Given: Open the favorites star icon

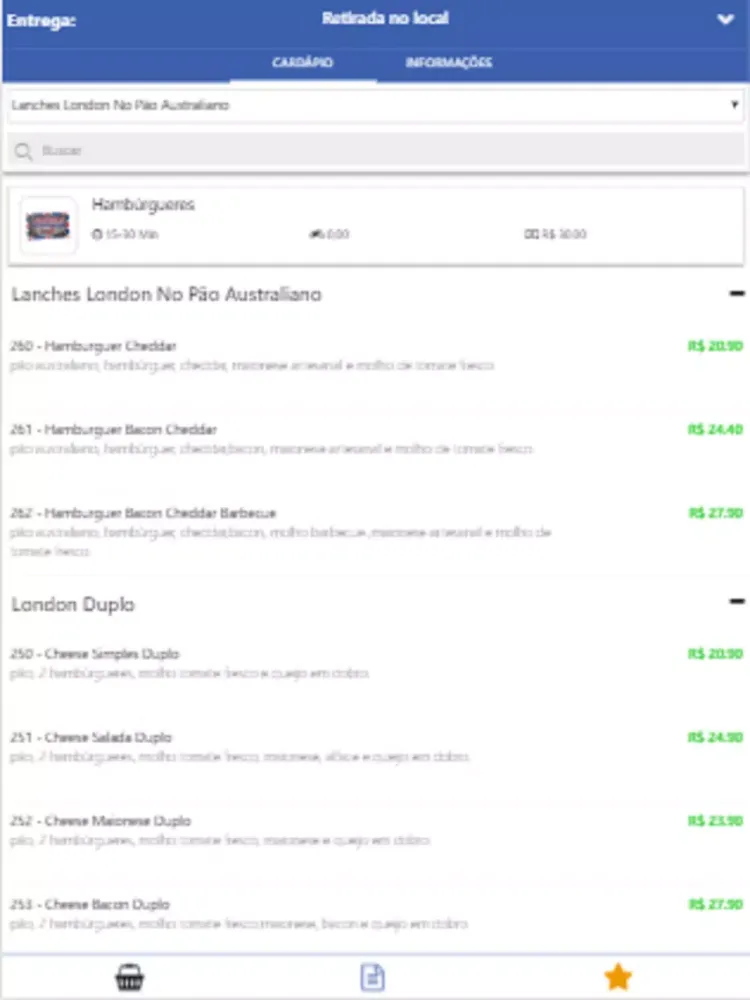Looking at the screenshot, I should (x=618, y=976).
